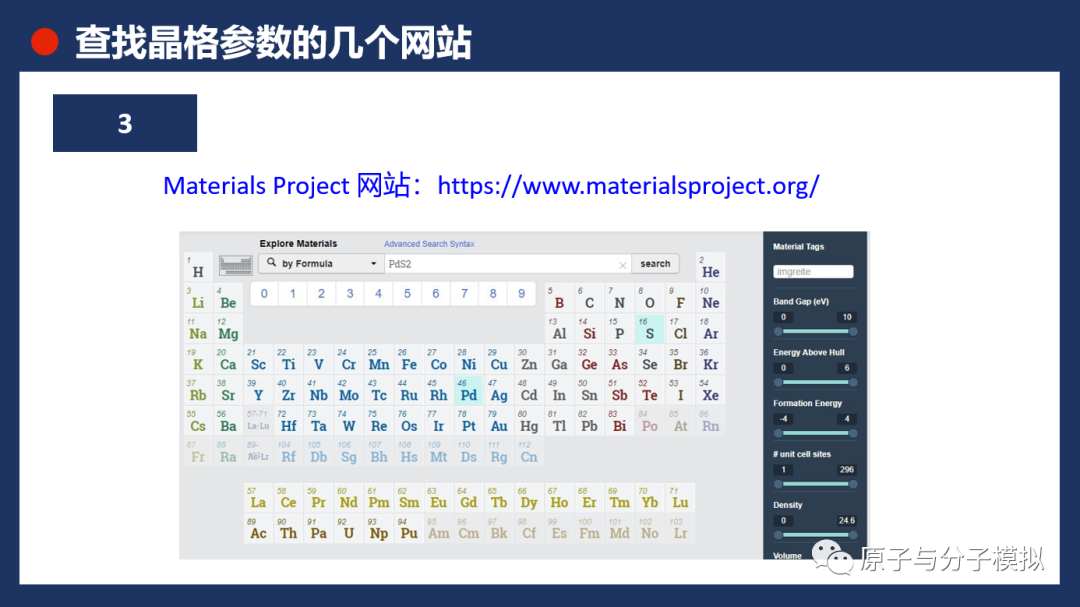The image size is (1080, 607).
Task: Select platinum Pt element tile
Action: click(x=468, y=422)
